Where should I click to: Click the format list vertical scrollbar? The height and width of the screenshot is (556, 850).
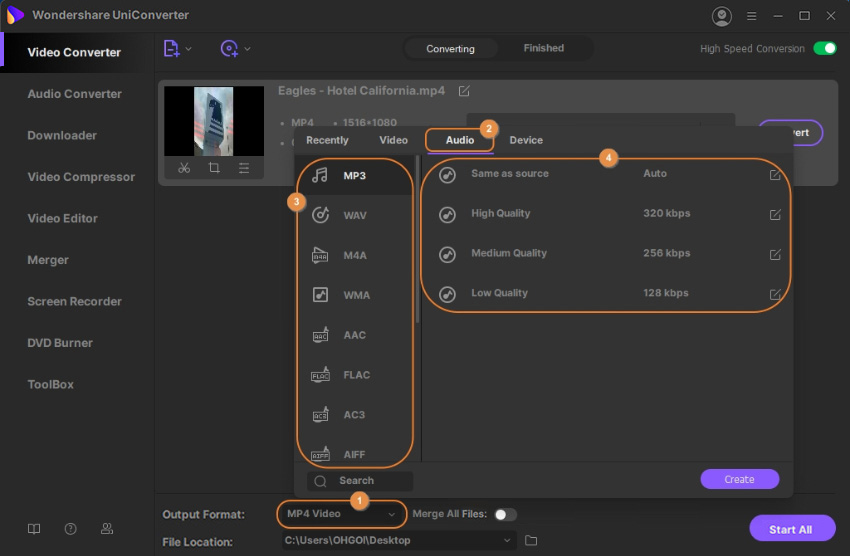pos(417,240)
